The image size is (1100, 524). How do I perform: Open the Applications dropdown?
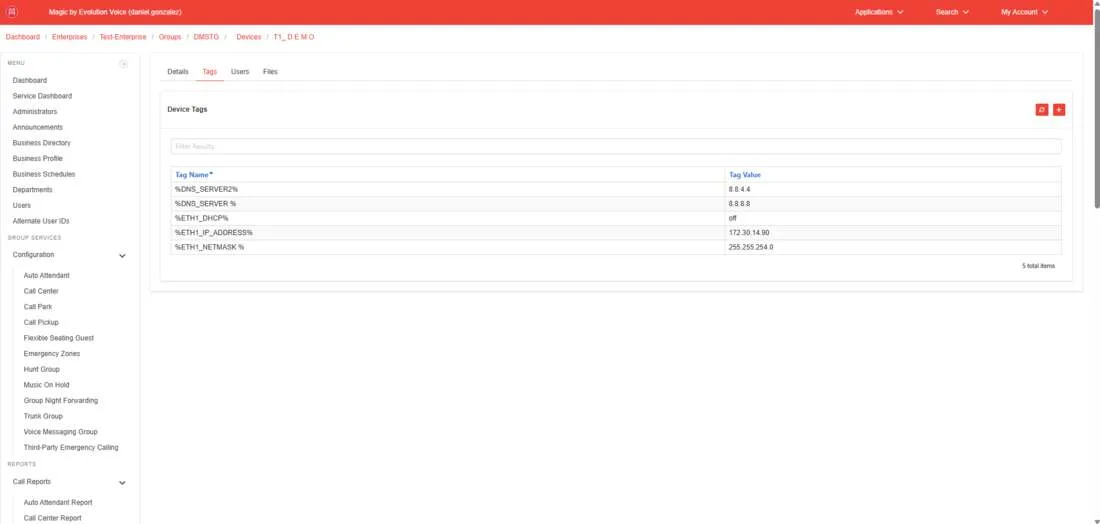(x=879, y=12)
